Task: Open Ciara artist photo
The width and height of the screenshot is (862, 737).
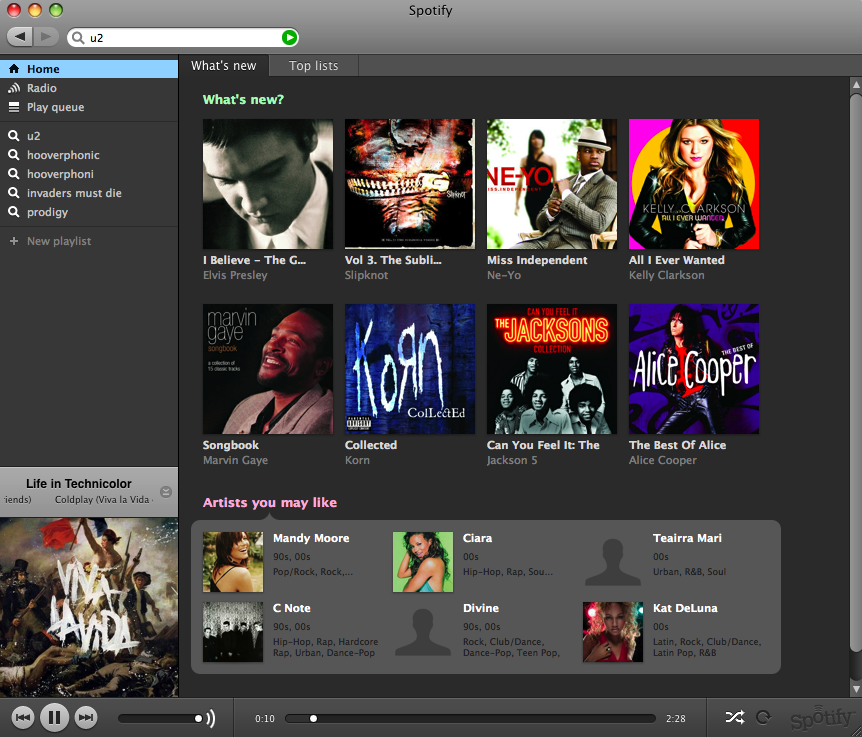Action: click(423, 562)
